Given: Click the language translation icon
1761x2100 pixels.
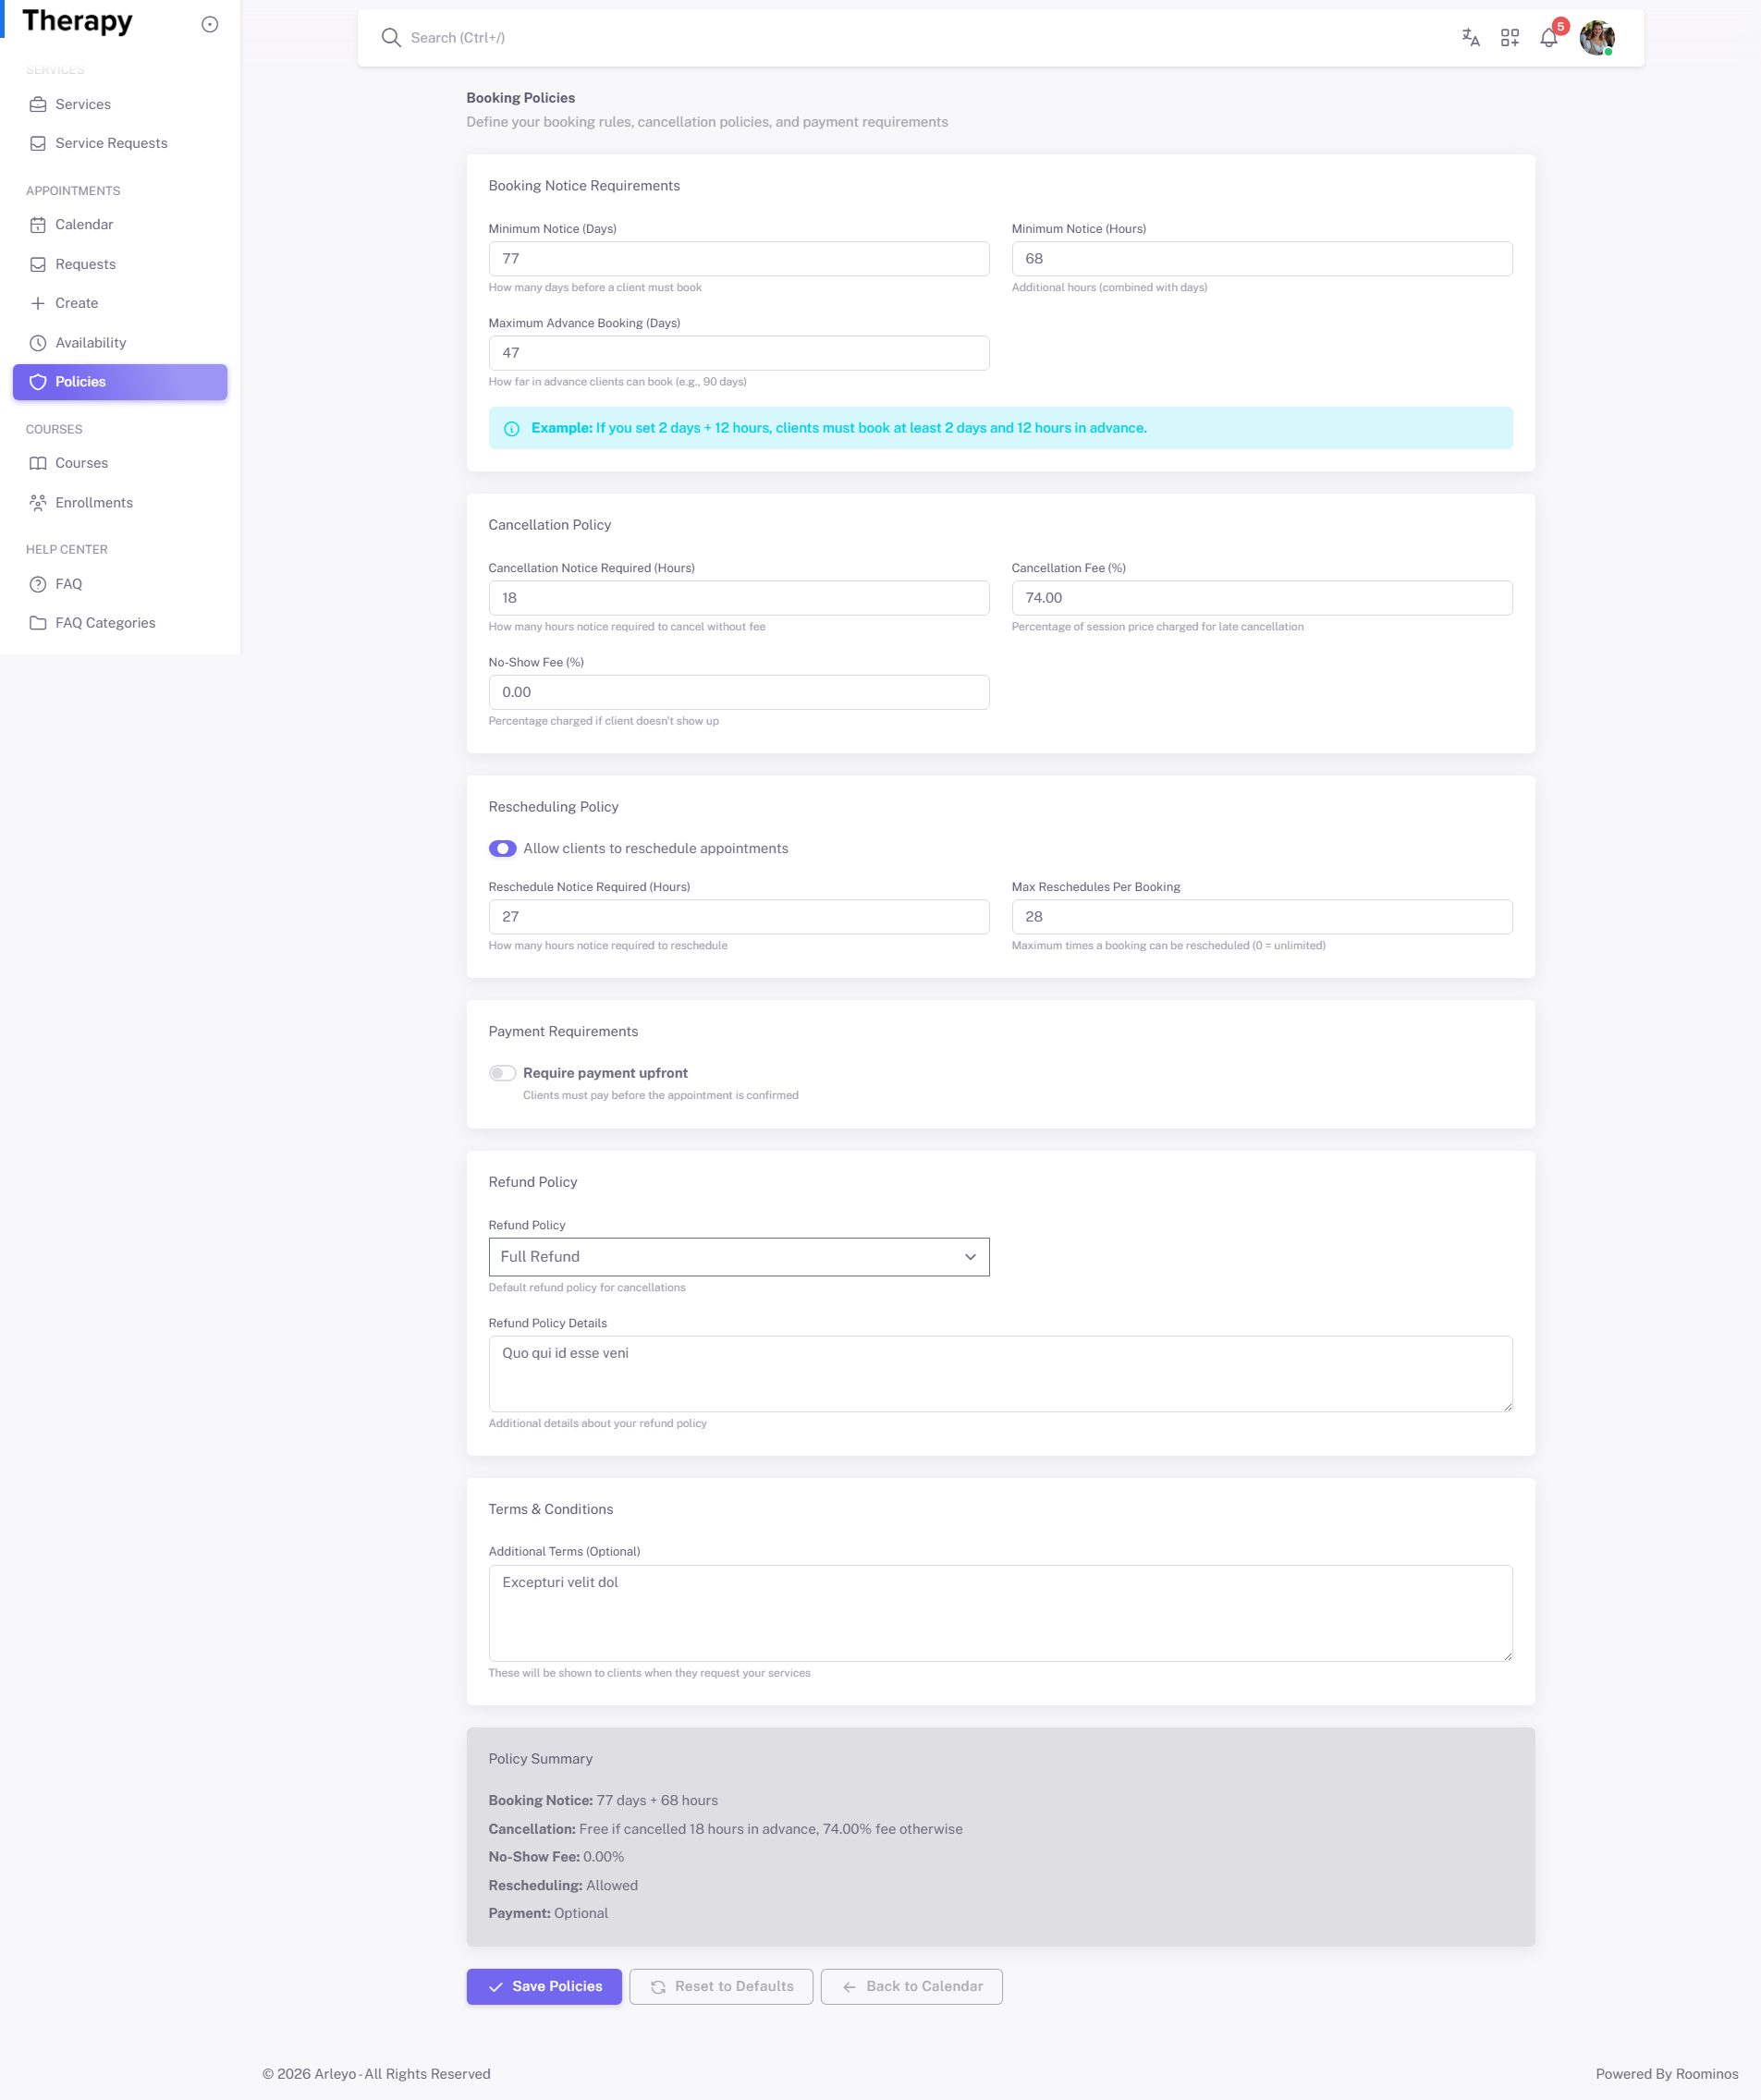Looking at the screenshot, I should [x=1470, y=38].
